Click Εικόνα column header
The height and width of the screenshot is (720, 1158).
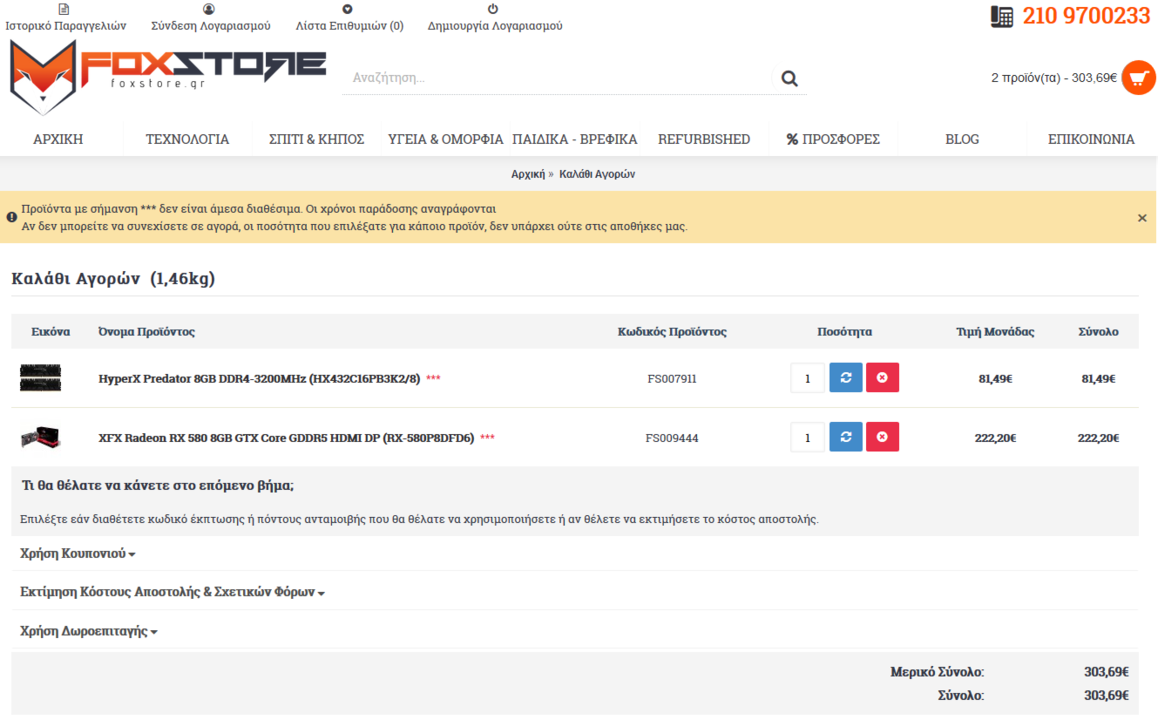point(50,332)
